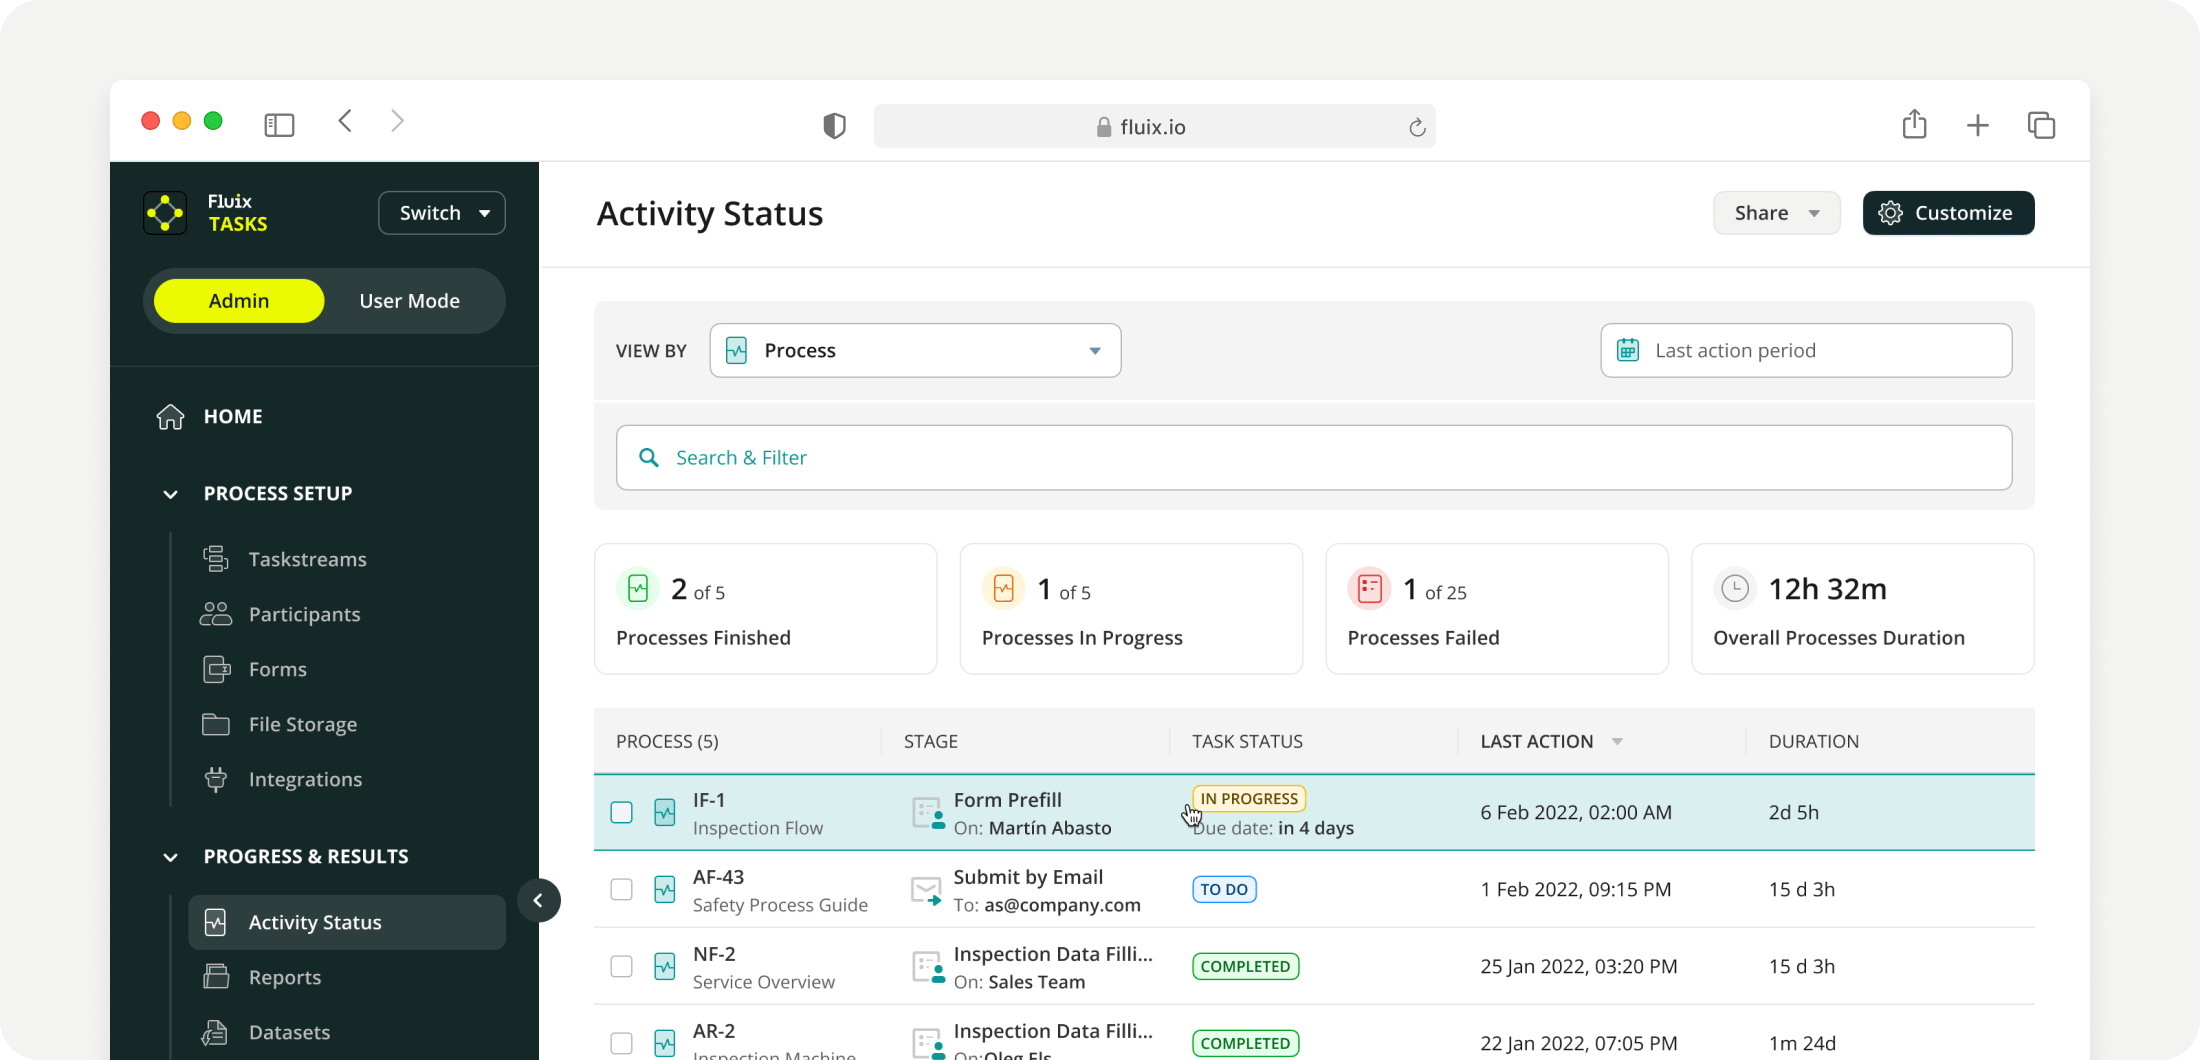
Task: Collapse the sidebar with the arrow button
Action: tap(538, 901)
